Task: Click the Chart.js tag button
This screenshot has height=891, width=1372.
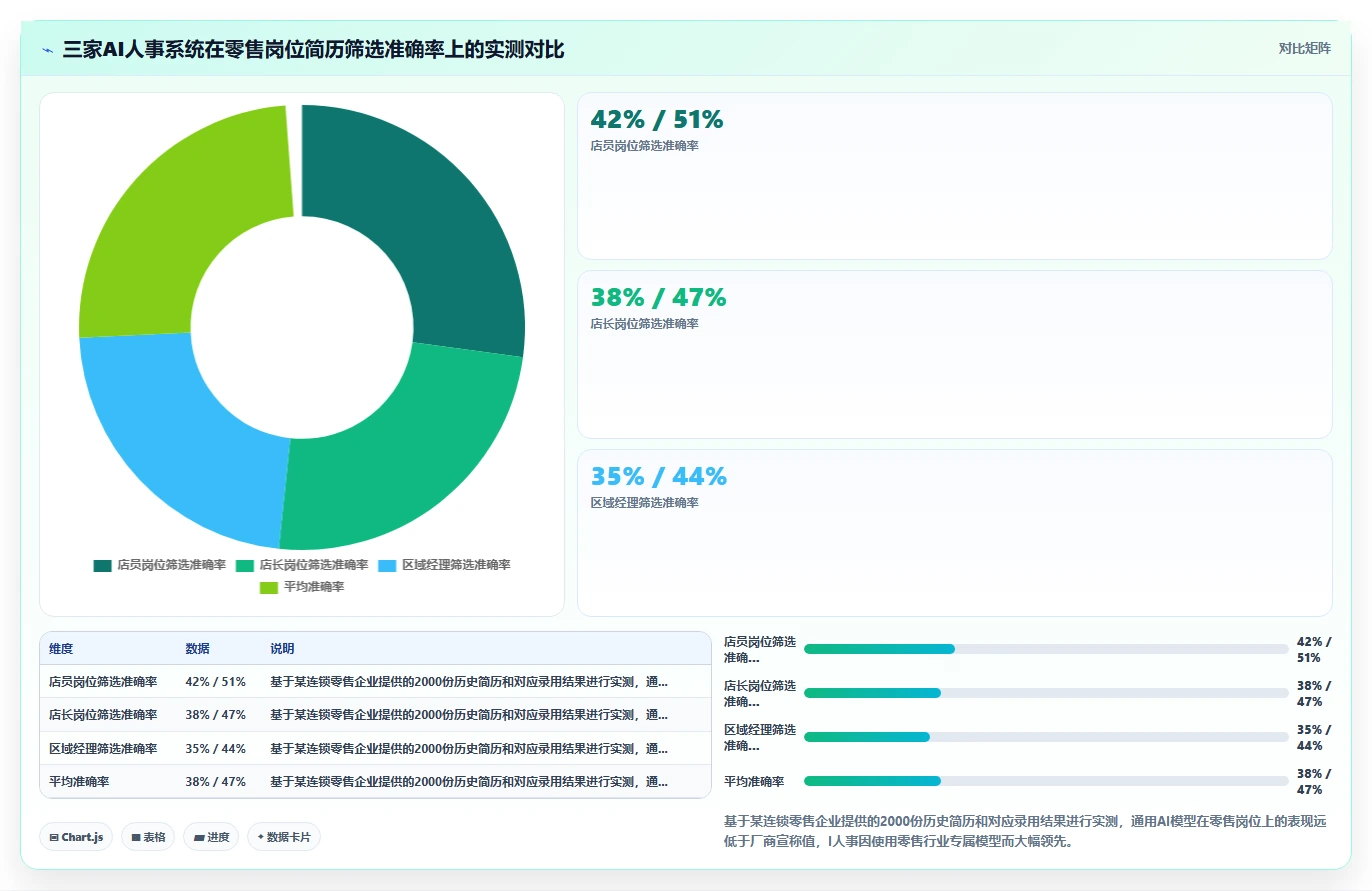Action: coord(76,837)
